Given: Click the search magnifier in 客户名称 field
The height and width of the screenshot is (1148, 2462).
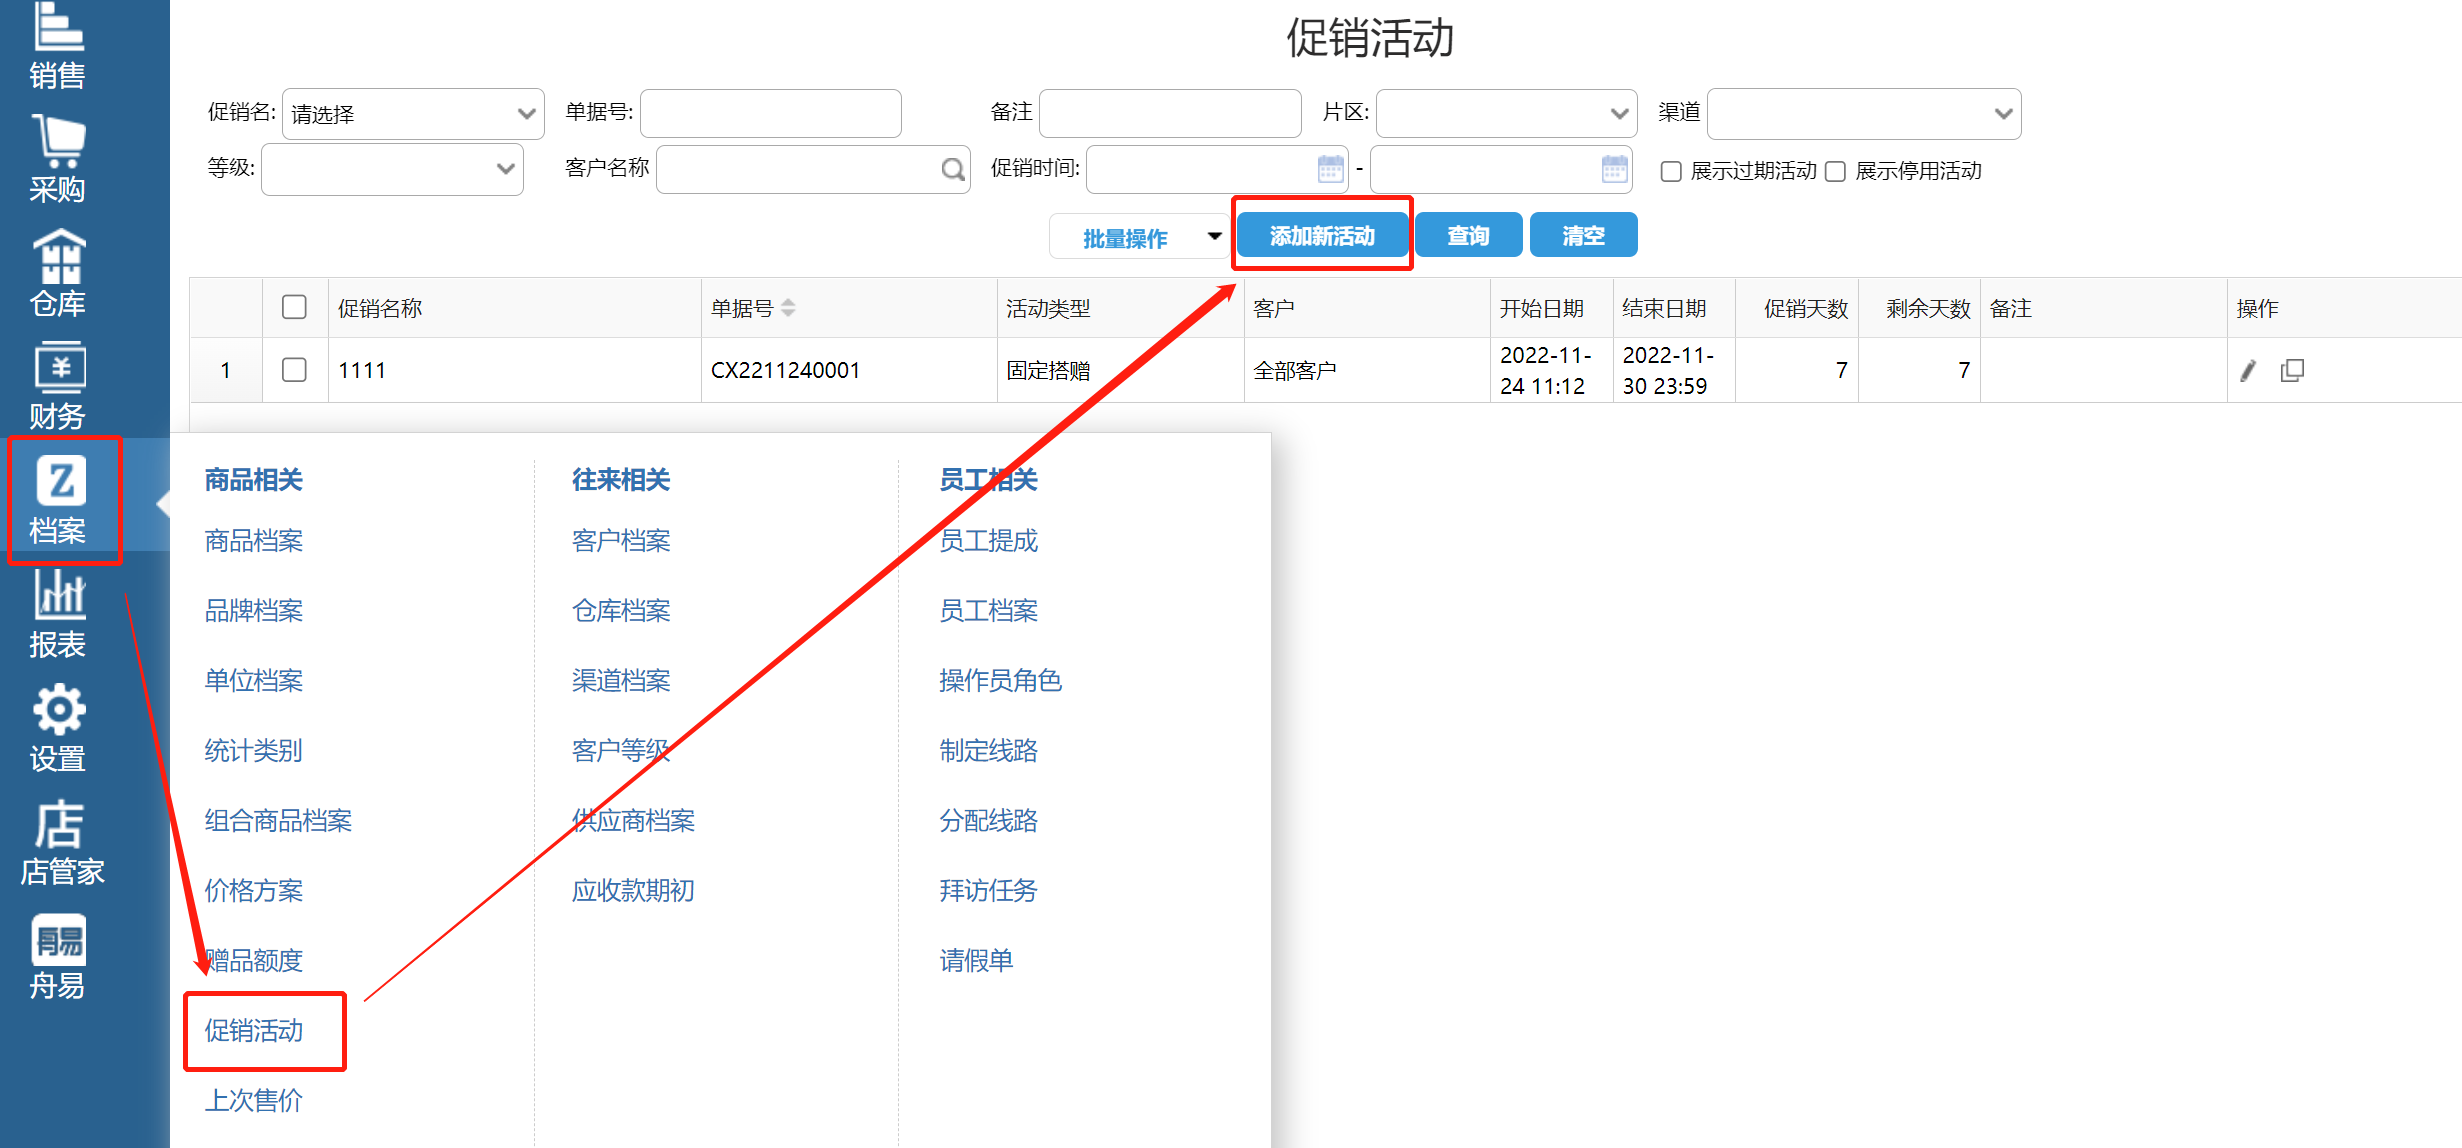Looking at the screenshot, I should pyautogui.click(x=953, y=169).
